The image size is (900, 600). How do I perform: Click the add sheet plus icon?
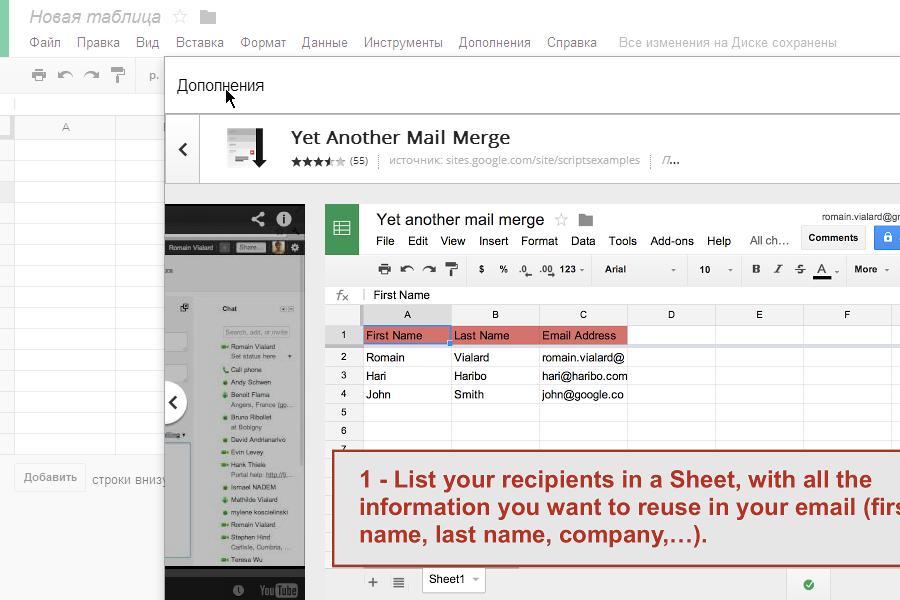click(x=373, y=582)
